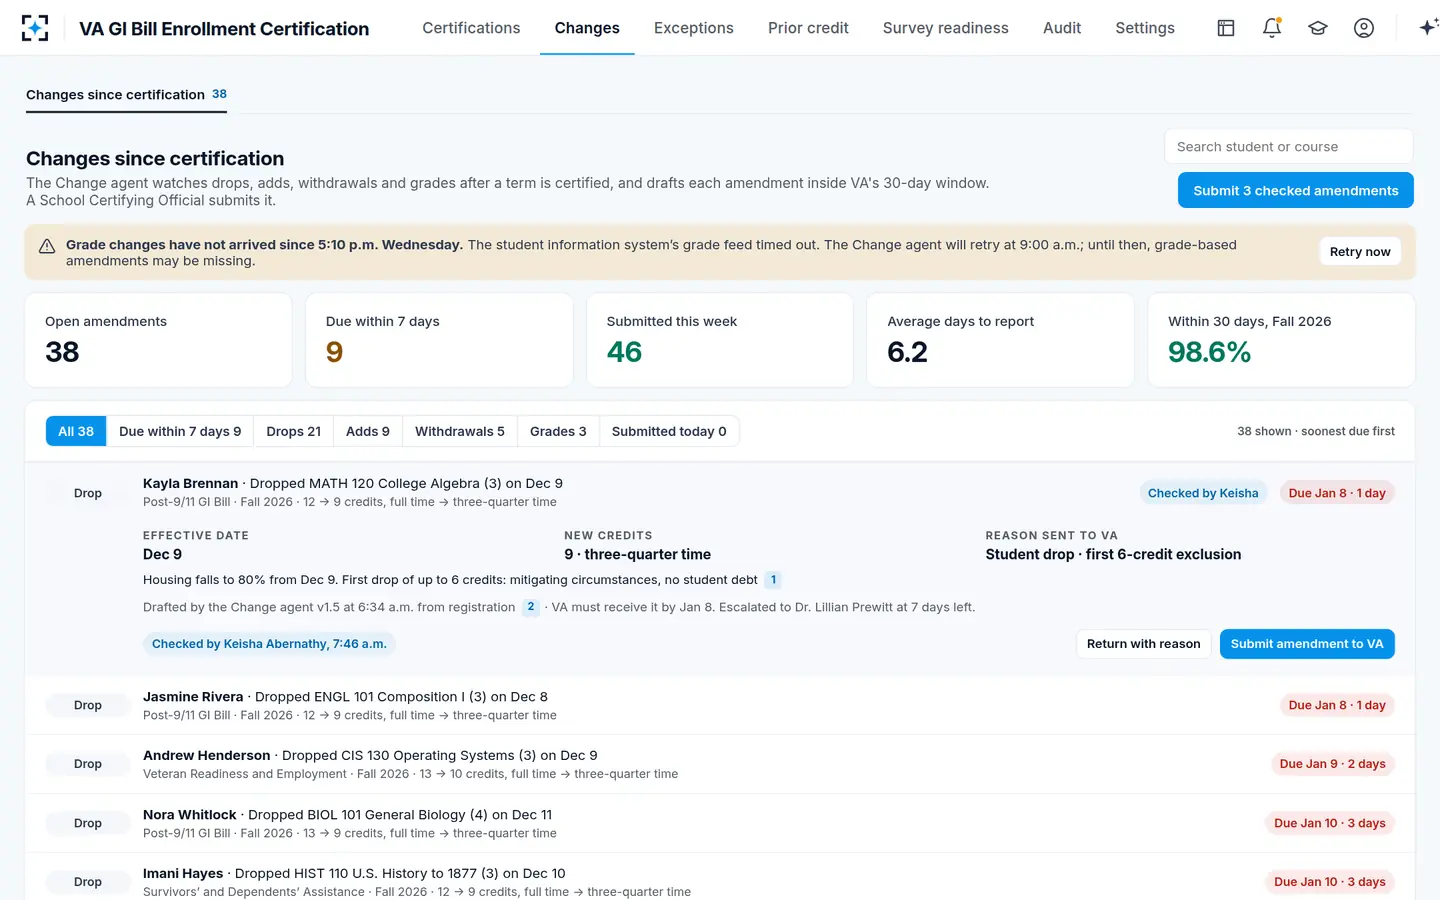This screenshot has height=900, width=1440.
Task: Open Survey readiness tab
Action: (x=946, y=28)
